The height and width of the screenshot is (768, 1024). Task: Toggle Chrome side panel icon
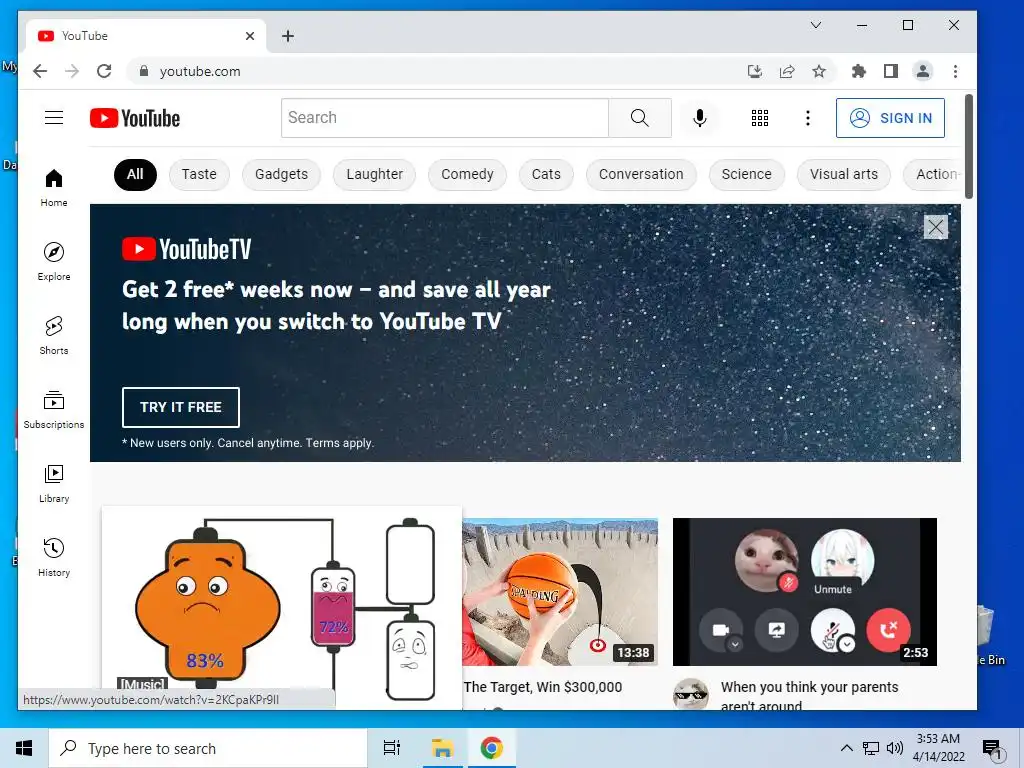pos(891,71)
